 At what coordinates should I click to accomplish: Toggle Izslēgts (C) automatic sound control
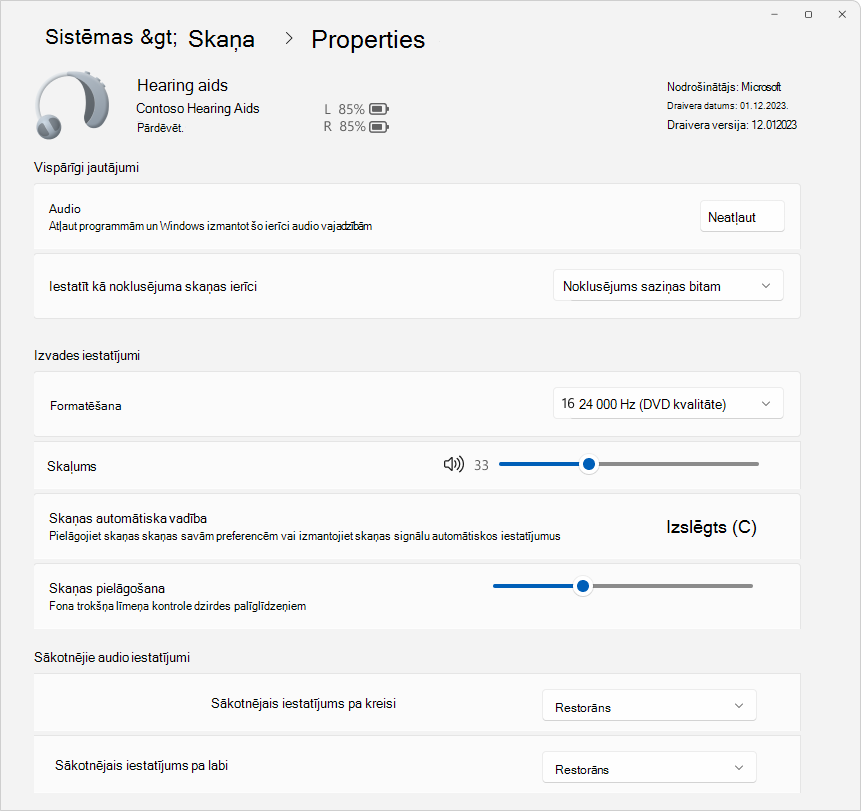pyautogui.click(x=711, y=527)
